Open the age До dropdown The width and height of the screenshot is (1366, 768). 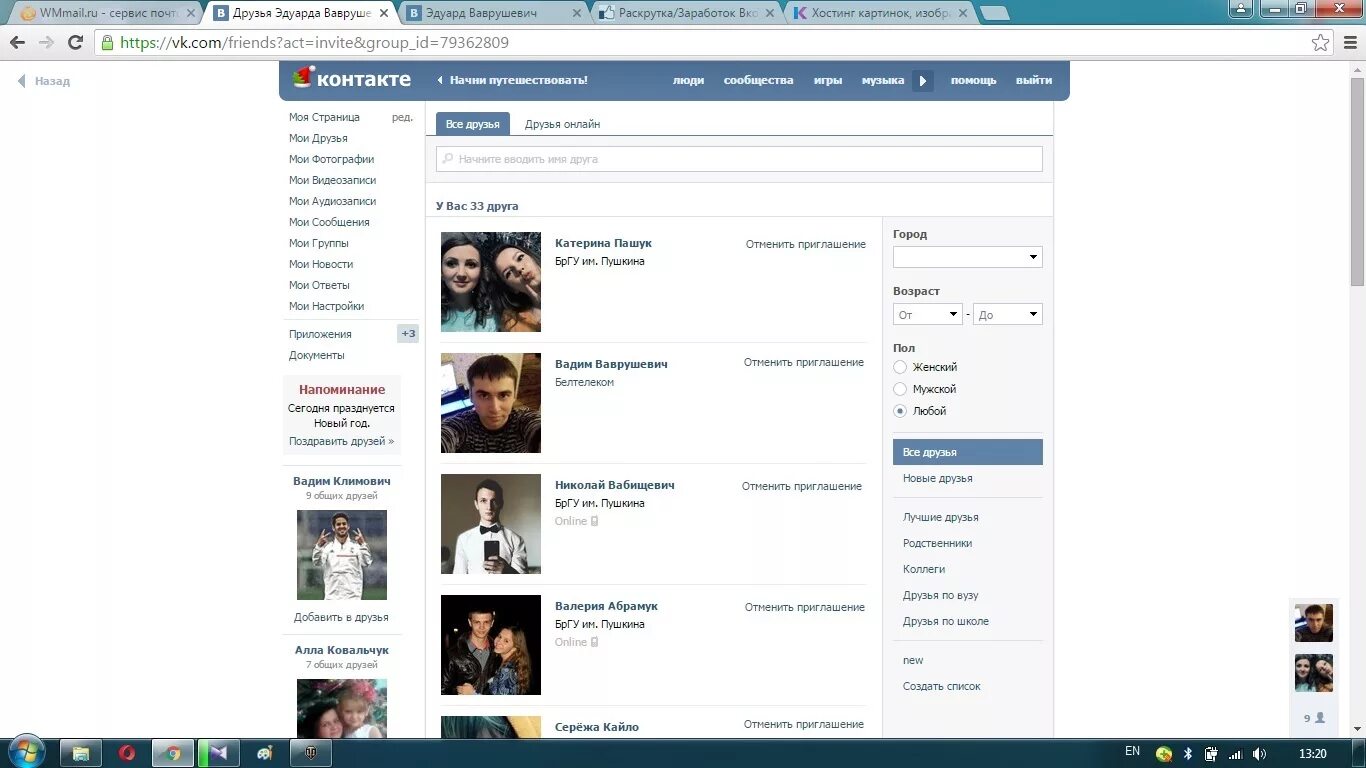pos(1007,314)
